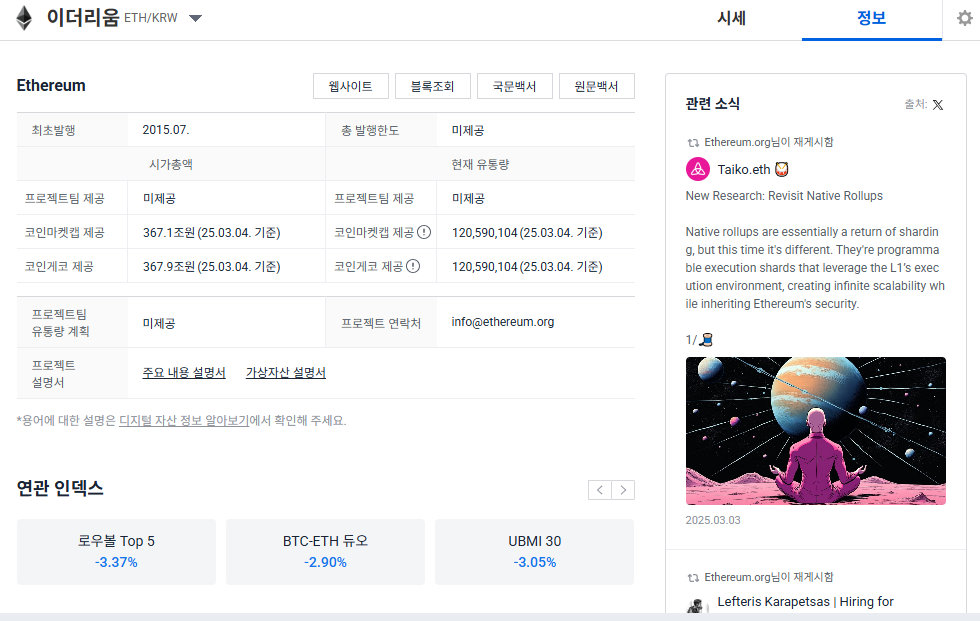Click the 프로젝트 연락처 label
This screenshot has height=621, width=980.
[x=381, y=323]
